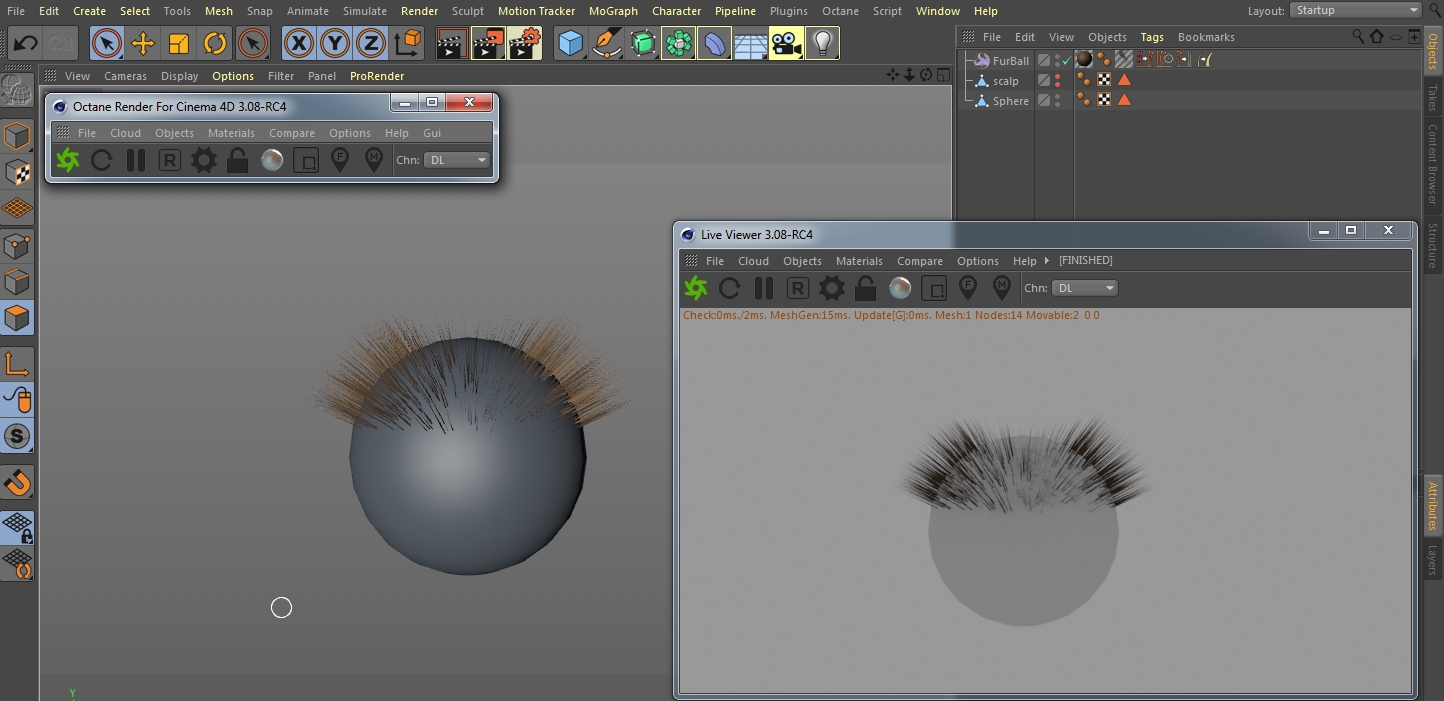Switch to Points mode
This screenshot has width=1444, height=701.
[x=18, y=245]
